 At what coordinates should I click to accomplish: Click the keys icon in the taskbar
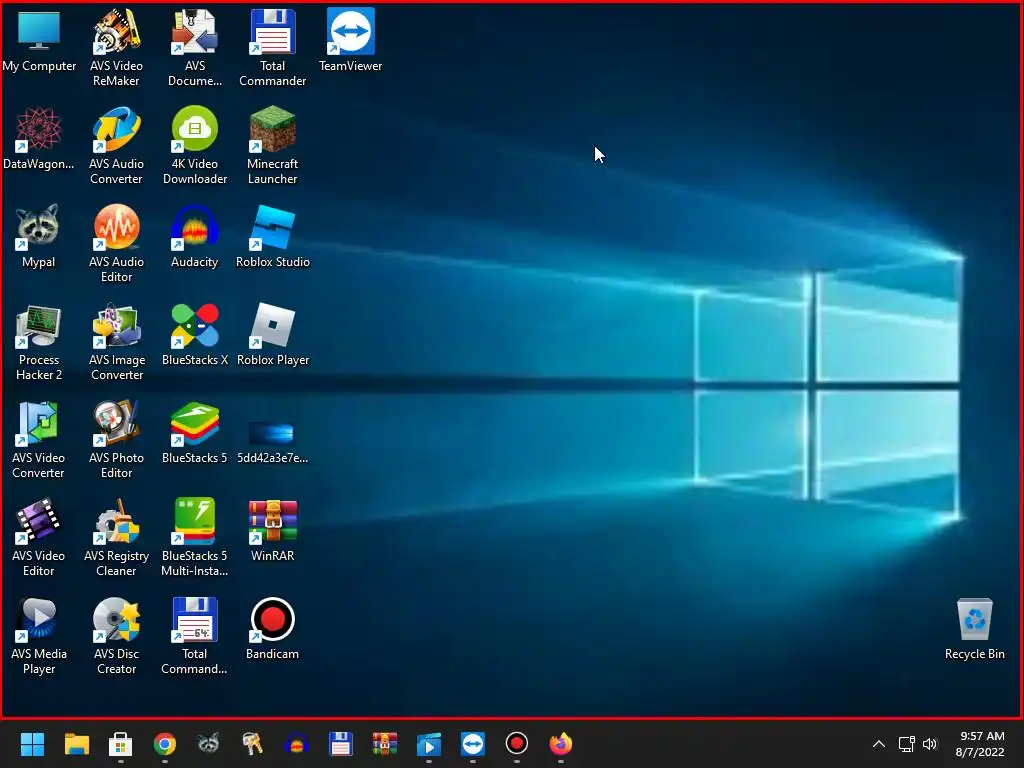253,744
